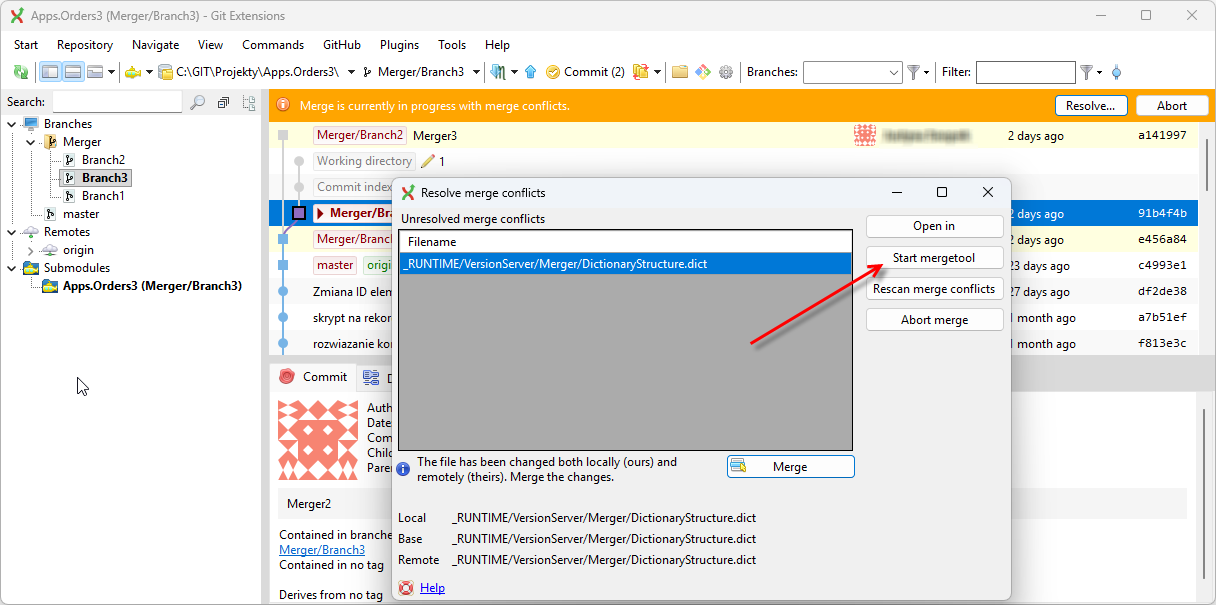Open the Merger/Branch3 branch selector dropdown
This screenshot has width=1216, height=605.
click(x=476, y=72)
